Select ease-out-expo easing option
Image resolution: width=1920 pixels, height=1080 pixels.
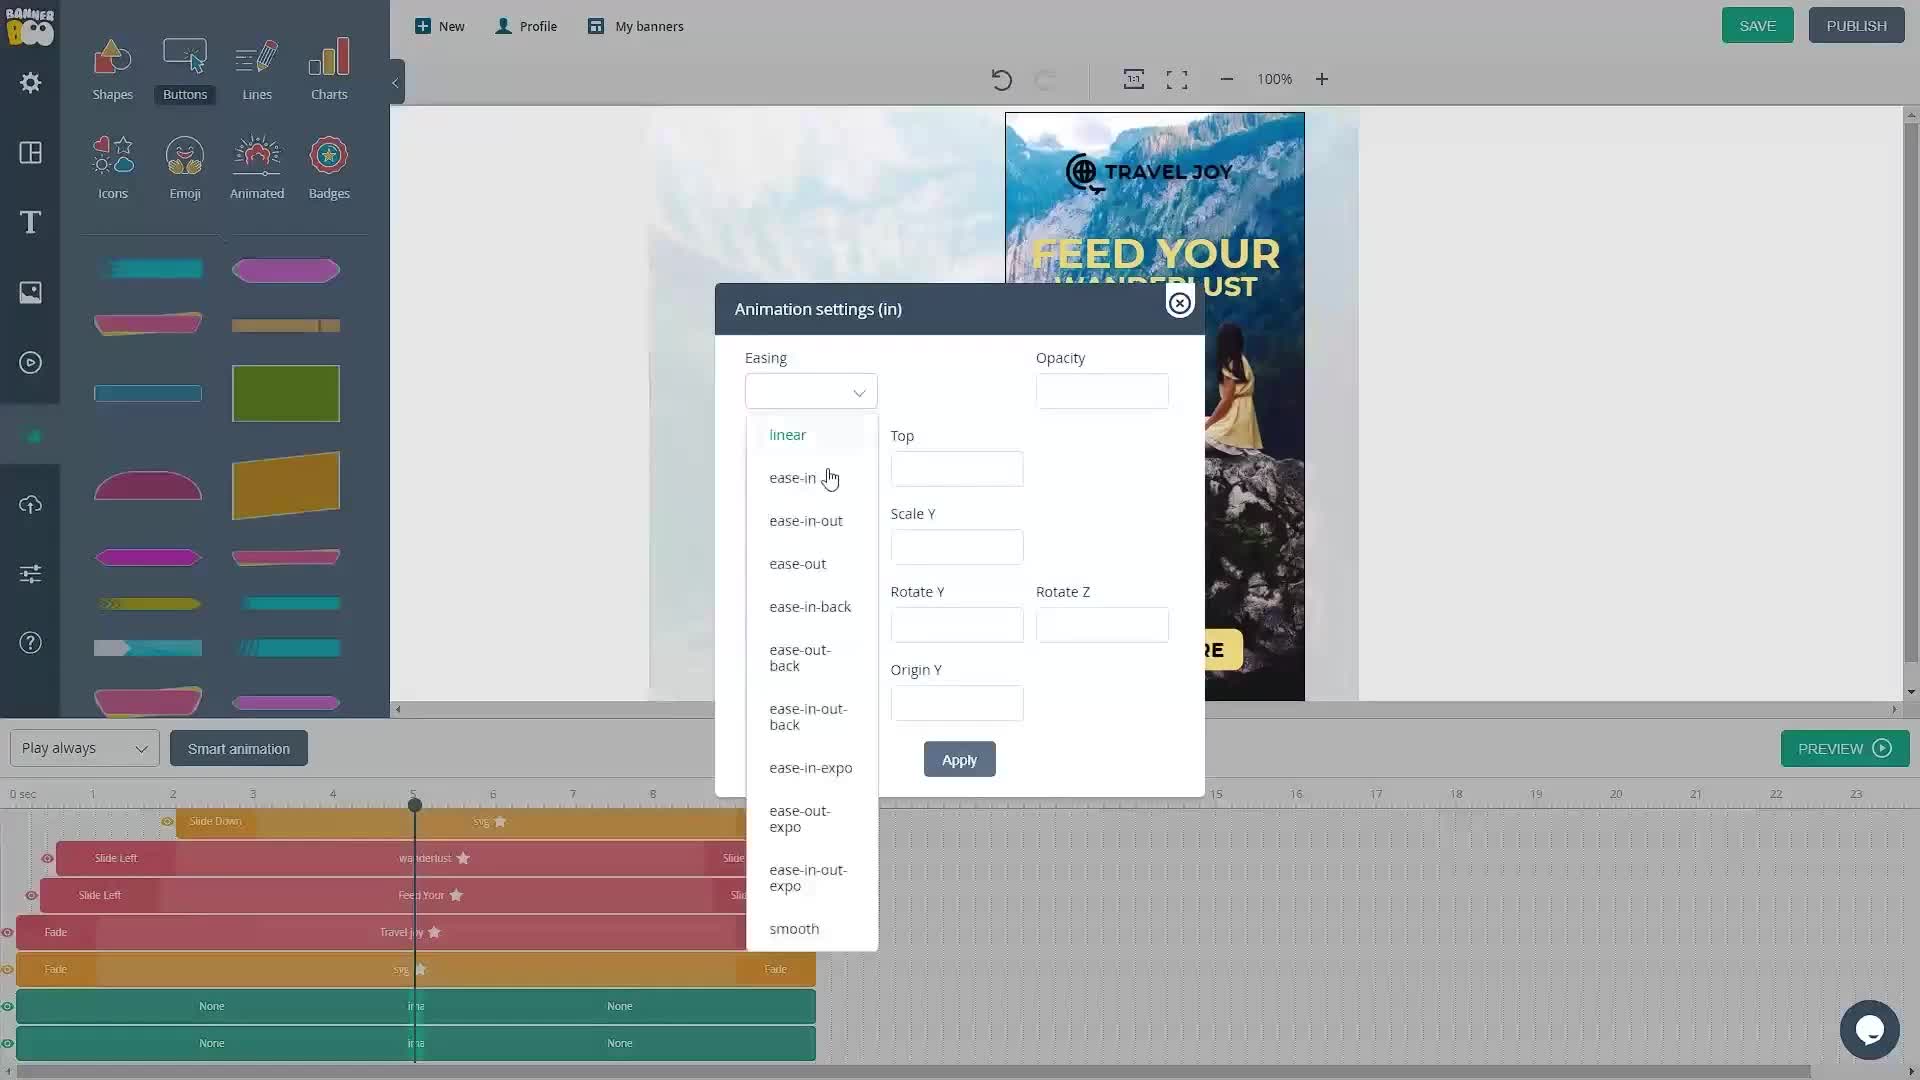[x=812, y=819]
